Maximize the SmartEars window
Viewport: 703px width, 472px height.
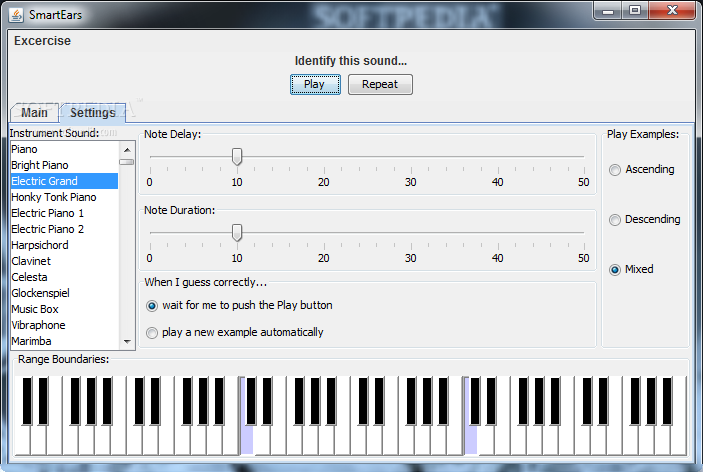click(635, 11)
